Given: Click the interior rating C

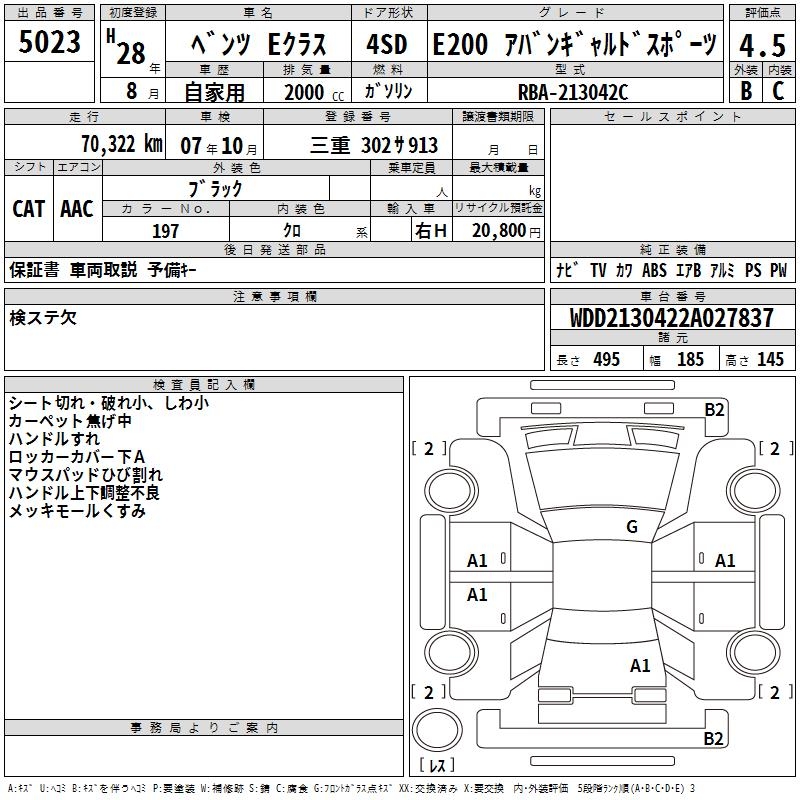Looking at the screenshot, I should tap(778, 91).
